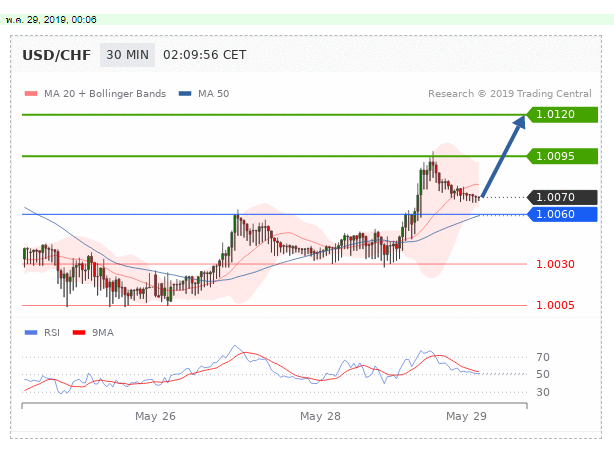Screen dimensions: 614x451
Task: Click the RSI legend swatch
Action: [31, 332]
